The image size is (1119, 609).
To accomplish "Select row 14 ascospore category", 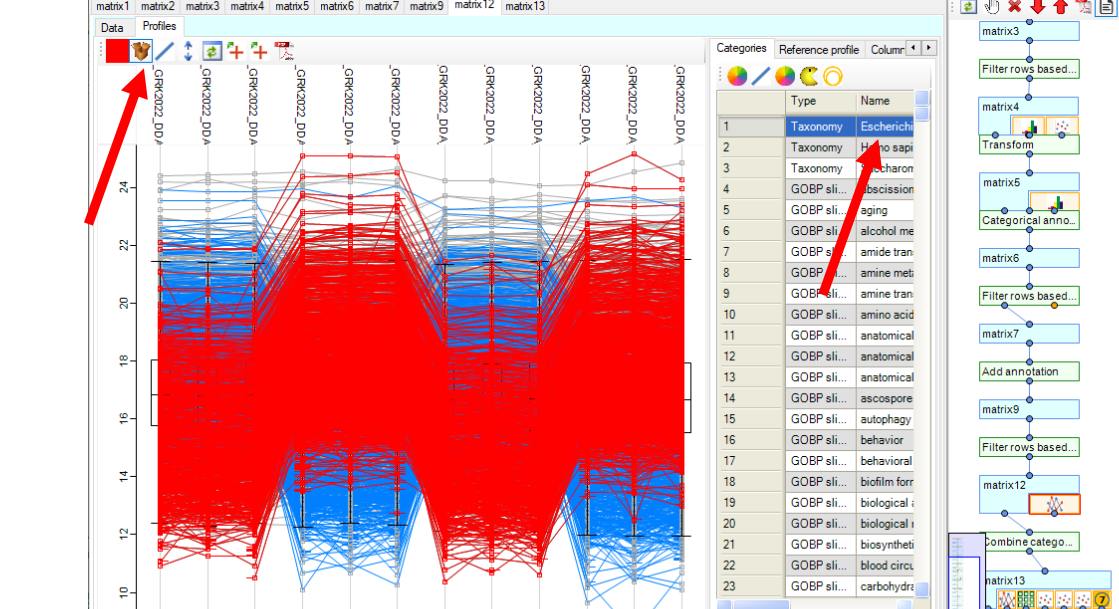I will [815, 398].
